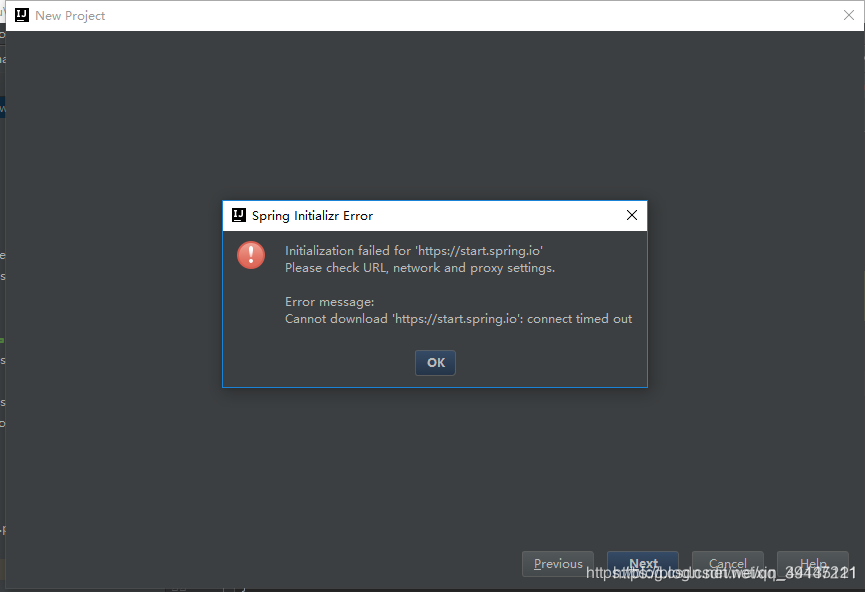865x592 pixels.
Task: Click OK in the Spring Initializr Error dialog
Action: click(435, 362)
